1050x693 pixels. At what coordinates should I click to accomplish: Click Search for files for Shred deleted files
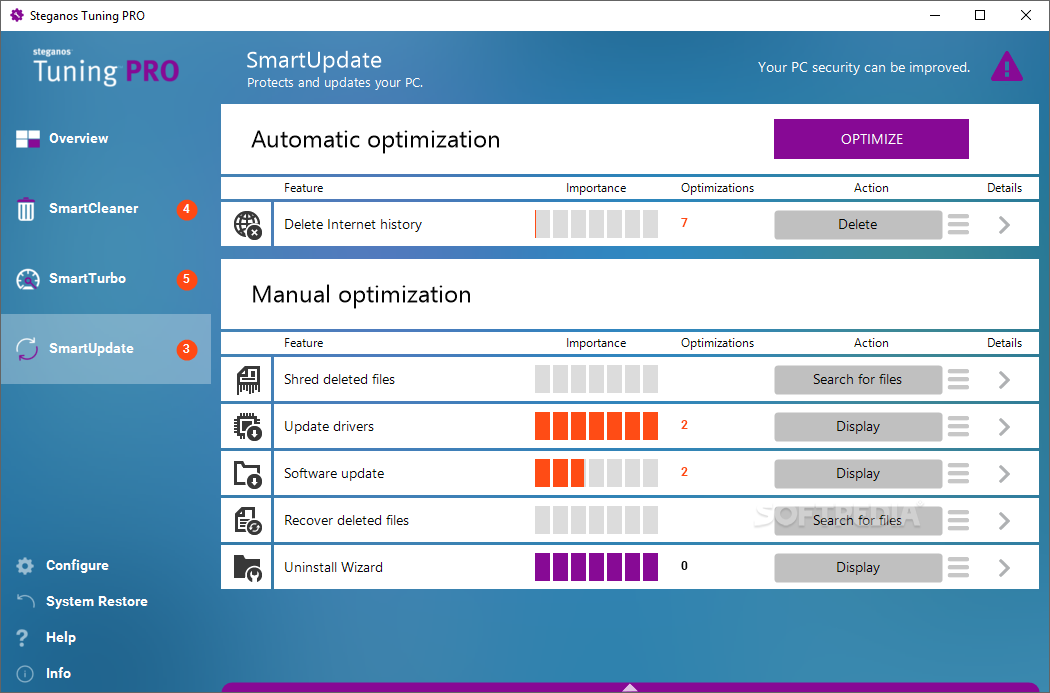click(858, 380)
